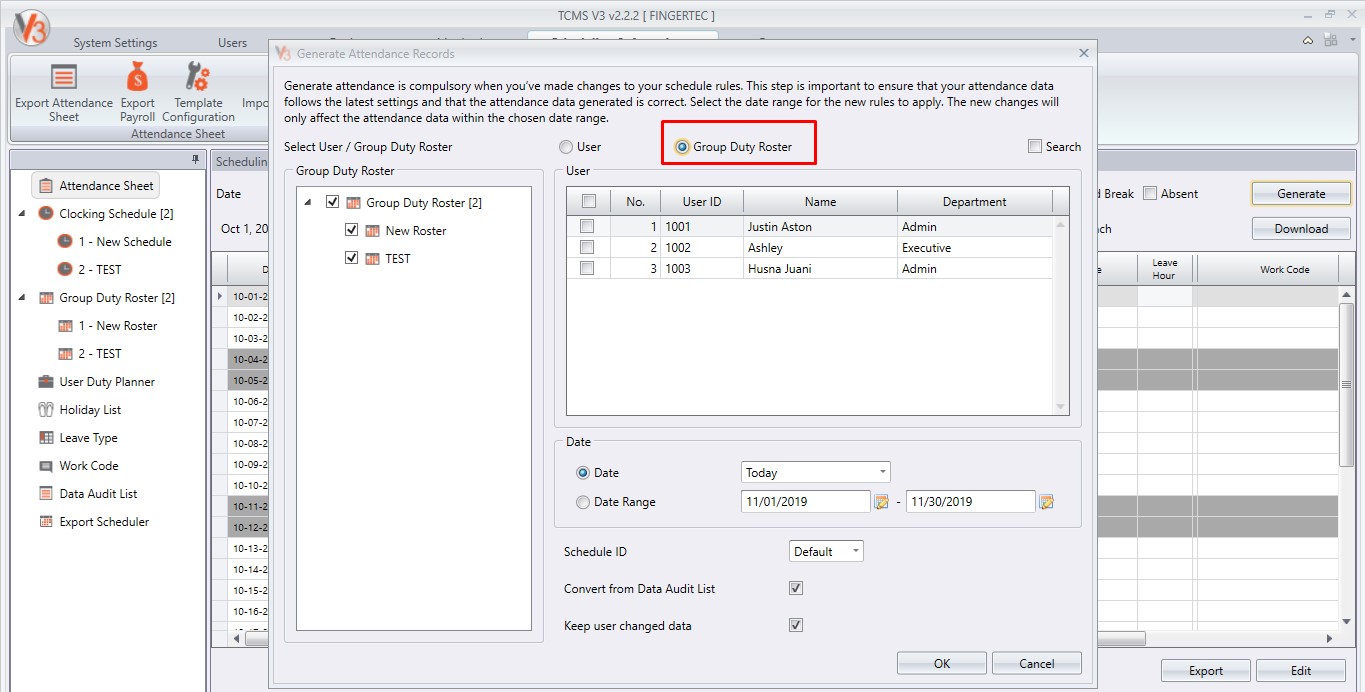Click start date field 11/01/2019
This screenshot has height=692, width=1365.
point(806,502)
